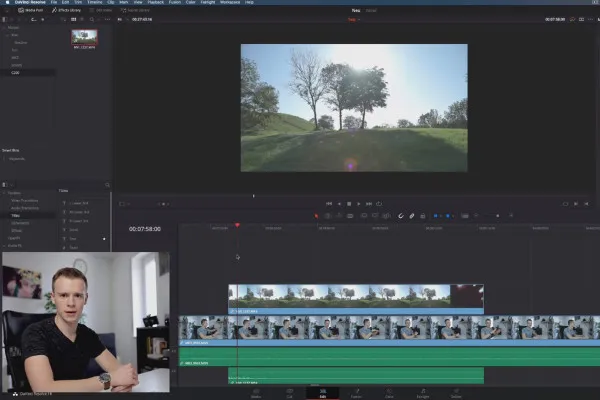600x400 pixels.
Task: Toggle the Effects Library panel
Action: coord(66,10)
